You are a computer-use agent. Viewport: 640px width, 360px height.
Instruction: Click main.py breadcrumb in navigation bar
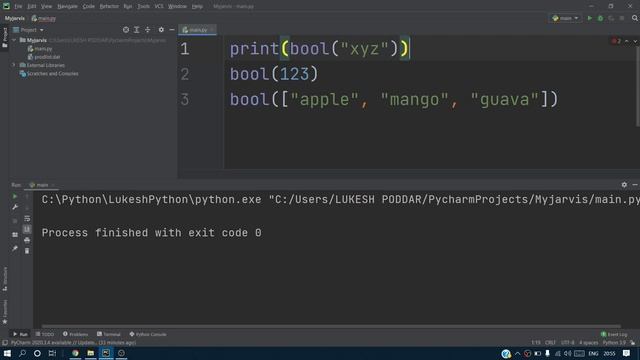(x=44, y=18)
